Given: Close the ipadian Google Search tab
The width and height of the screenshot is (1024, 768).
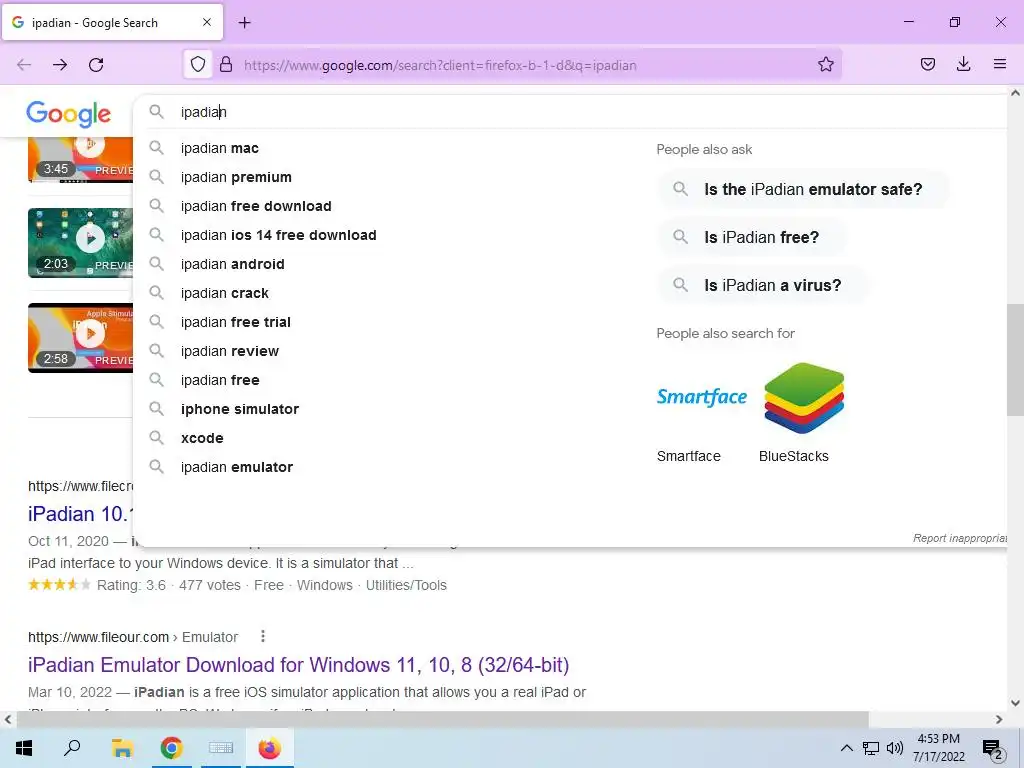Looking at the screenshot, I should pos(207,22).
